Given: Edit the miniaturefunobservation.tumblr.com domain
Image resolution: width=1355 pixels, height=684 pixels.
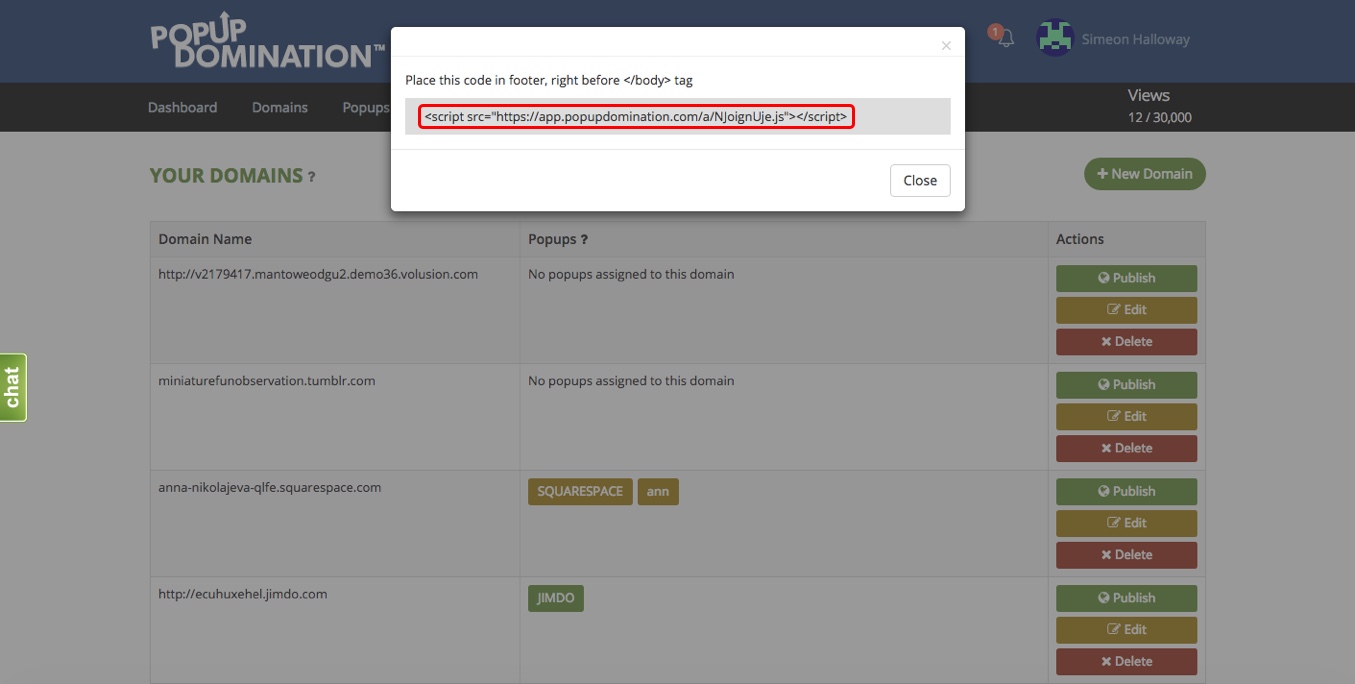Looking at the screenshot, I should tap(1126, 417).
